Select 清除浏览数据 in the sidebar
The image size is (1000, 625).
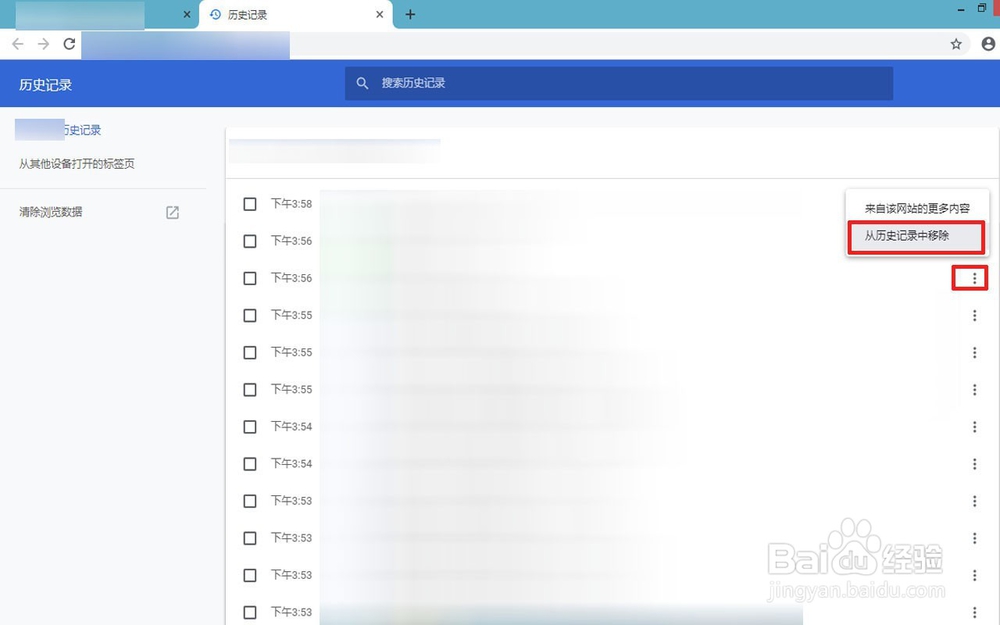(51, 212)
